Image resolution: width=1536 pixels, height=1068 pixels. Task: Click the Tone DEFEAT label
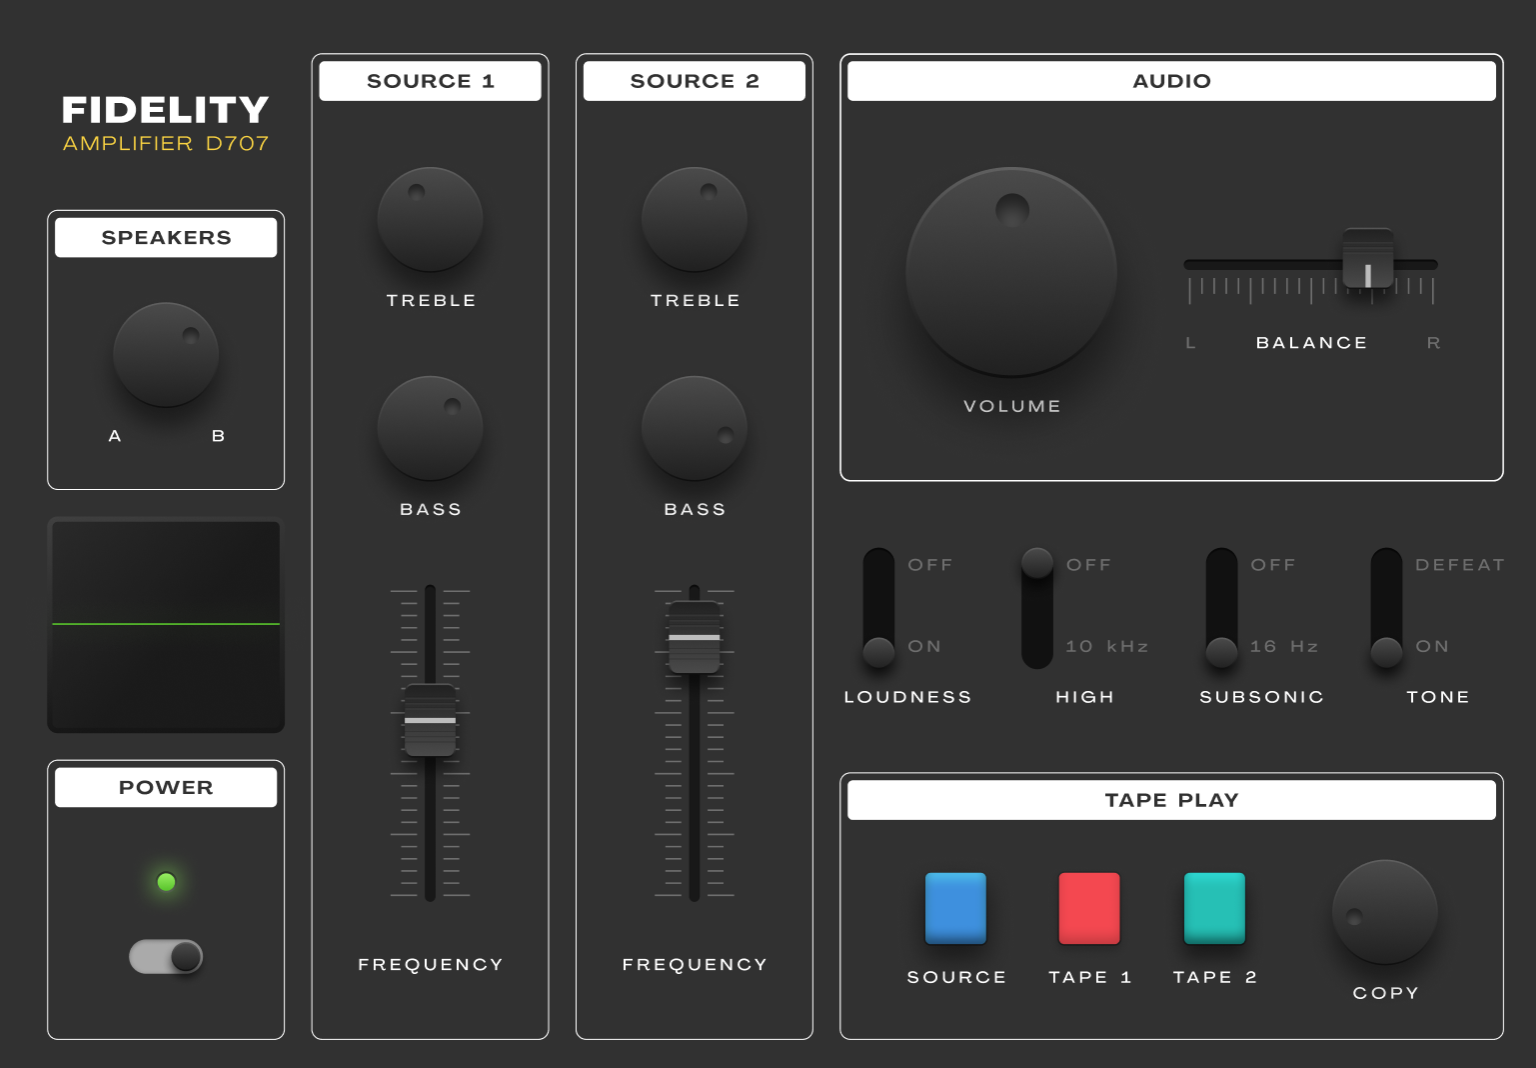coord(1460,565)
